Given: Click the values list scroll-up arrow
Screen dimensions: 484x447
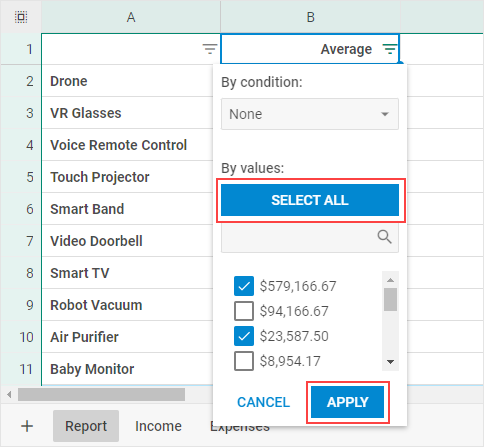Looking at the screenshot, I should pyautogui.click(x=390, y=280).
